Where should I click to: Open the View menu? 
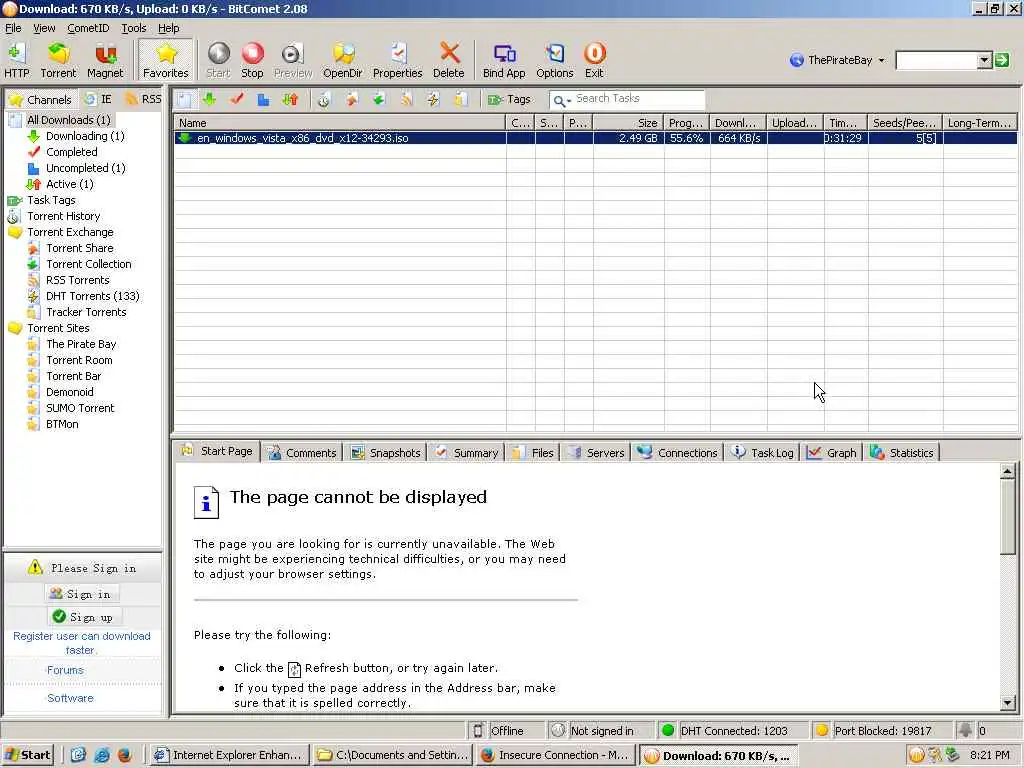click(44, 28)
